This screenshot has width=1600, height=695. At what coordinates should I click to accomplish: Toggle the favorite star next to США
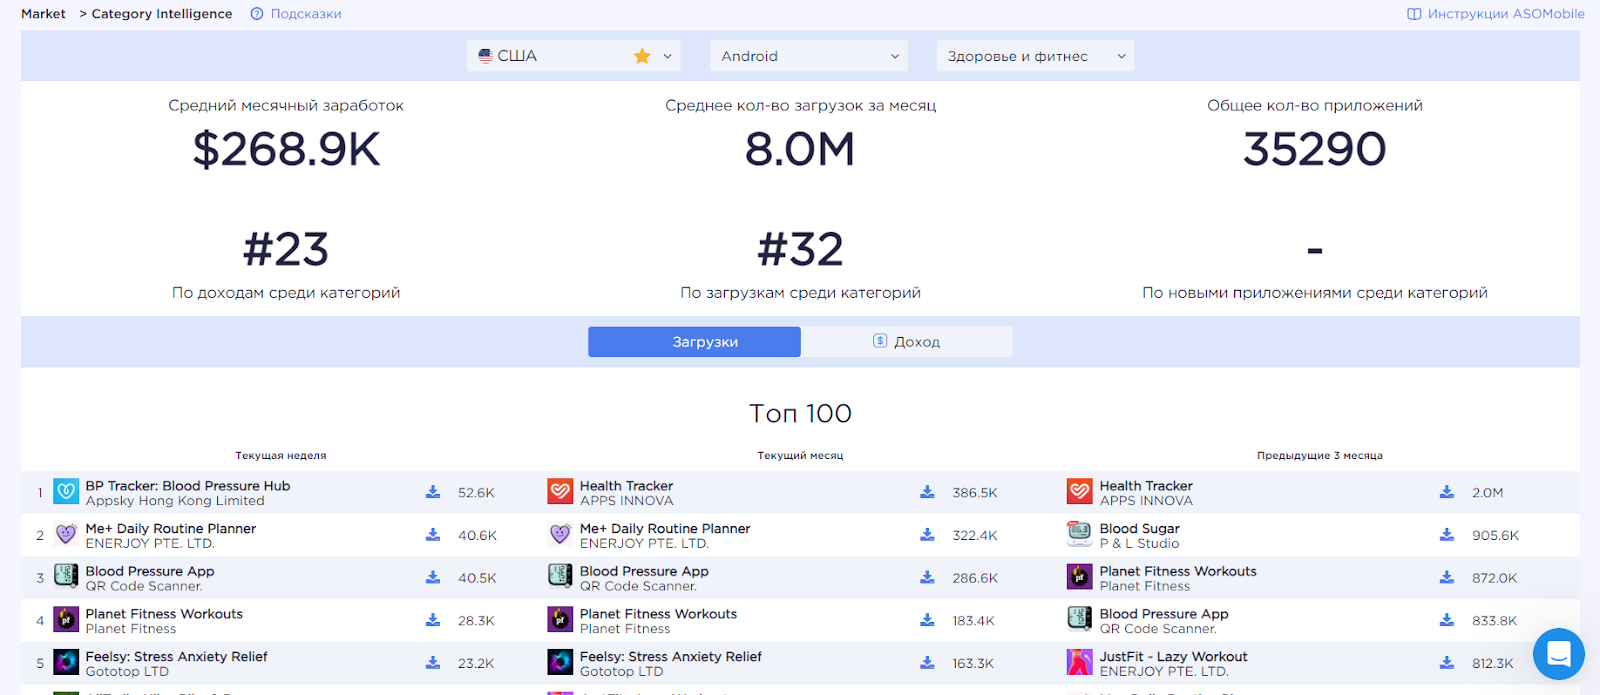click(x=642, y=56)
